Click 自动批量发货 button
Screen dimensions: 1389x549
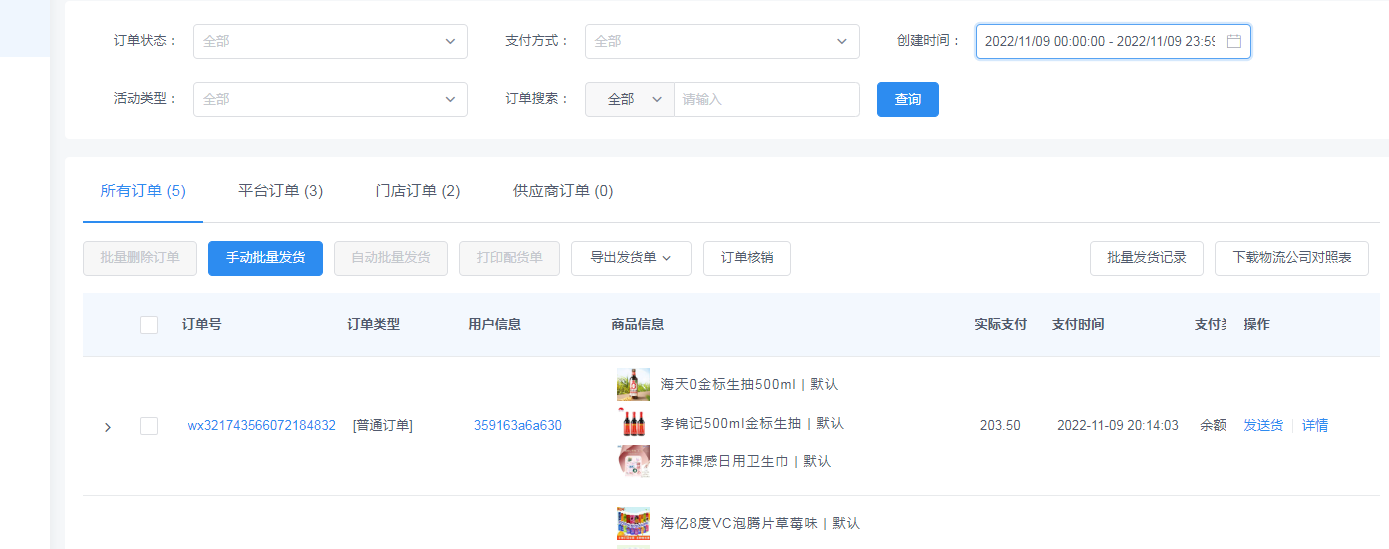pyautogui.click(x=391, y=257)
